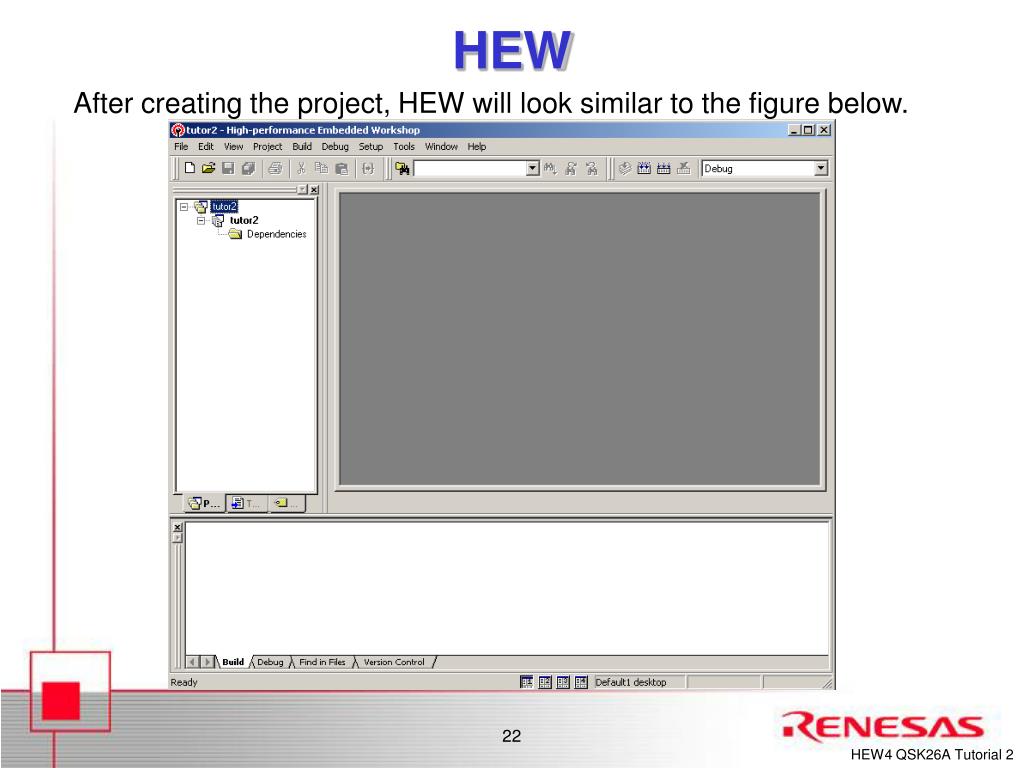1024x768 pixels.
Task: Open the Help menu
Action: tap(476, 147)
